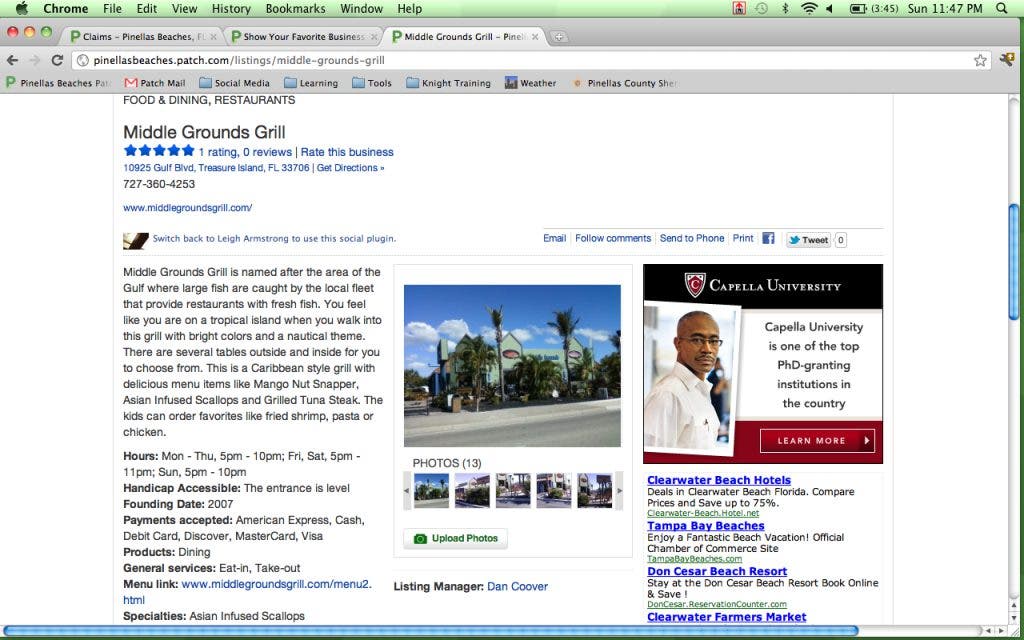Click the Facebook share icon
The width and height of the screenshot is (1024, 640).
pos(768,239)
